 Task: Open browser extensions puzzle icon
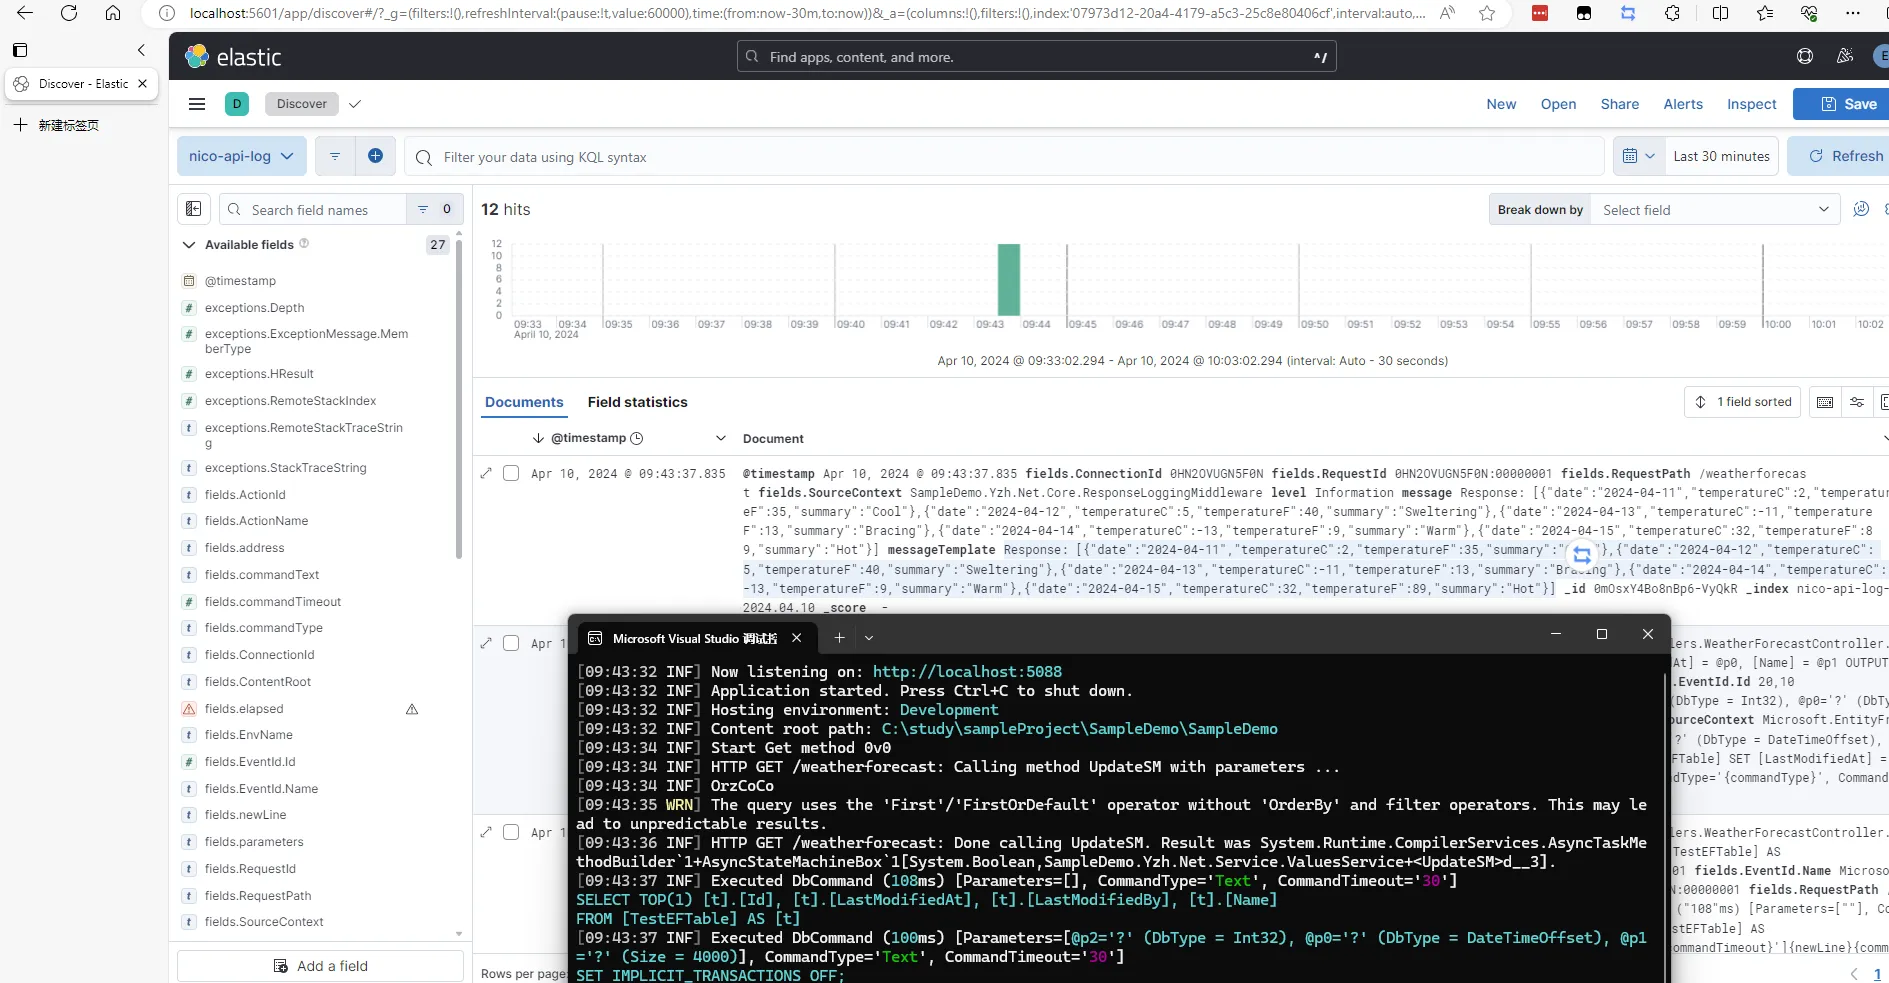click(1672, 13)
